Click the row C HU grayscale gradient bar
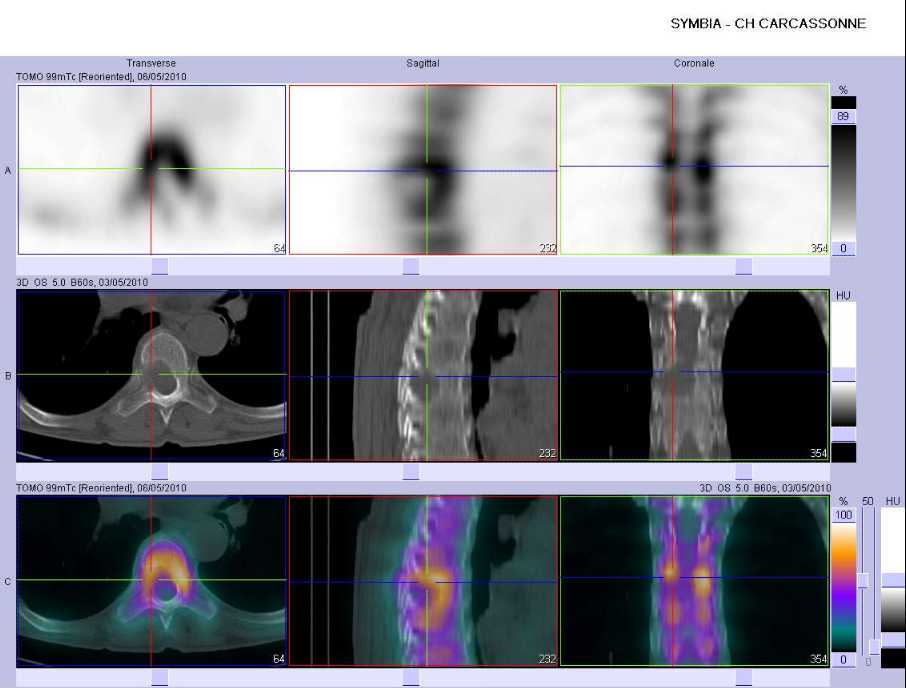The image size is (906, 688). pos(892,610)
